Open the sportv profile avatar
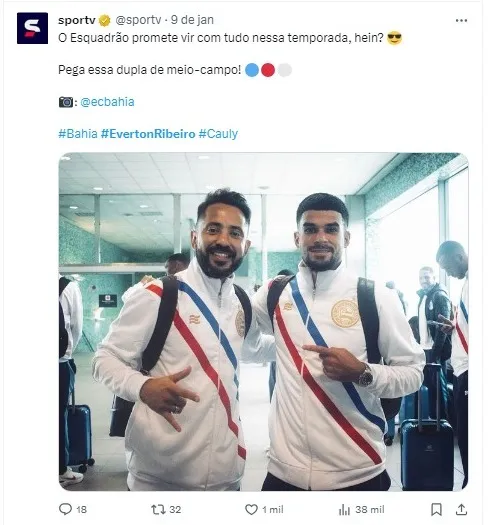494x525 pixels. [x=32, y=28]
